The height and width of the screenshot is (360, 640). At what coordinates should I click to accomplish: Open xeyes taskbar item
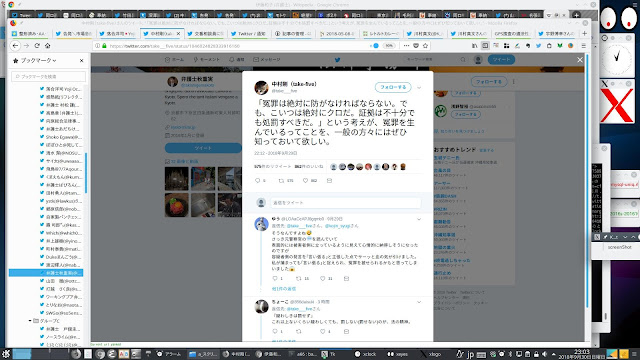point(398,354)
